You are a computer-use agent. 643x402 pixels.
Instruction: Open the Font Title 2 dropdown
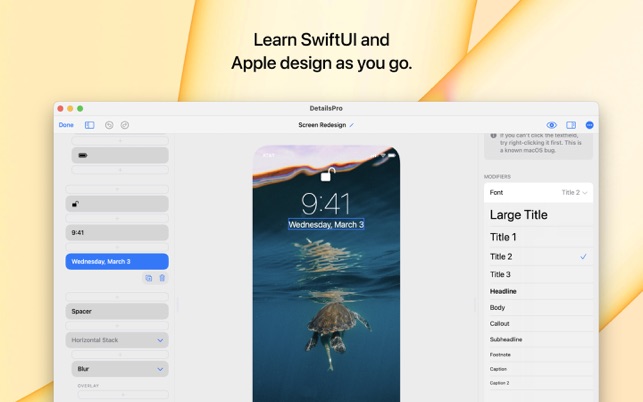(x=538, y=192)
